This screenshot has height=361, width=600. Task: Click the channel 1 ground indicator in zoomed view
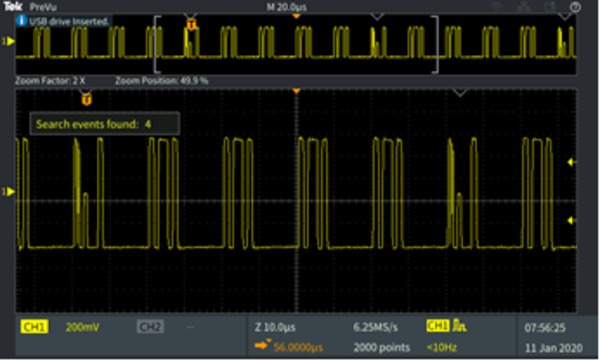[8, 191]
